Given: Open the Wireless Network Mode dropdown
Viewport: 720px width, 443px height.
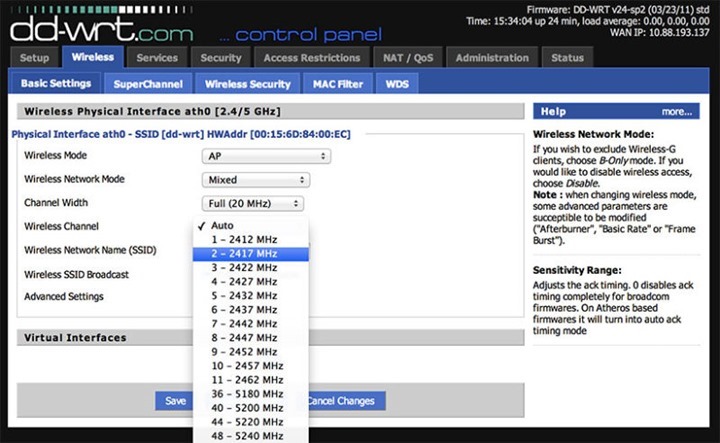Looking at the screenshot, I should (255, 180).
